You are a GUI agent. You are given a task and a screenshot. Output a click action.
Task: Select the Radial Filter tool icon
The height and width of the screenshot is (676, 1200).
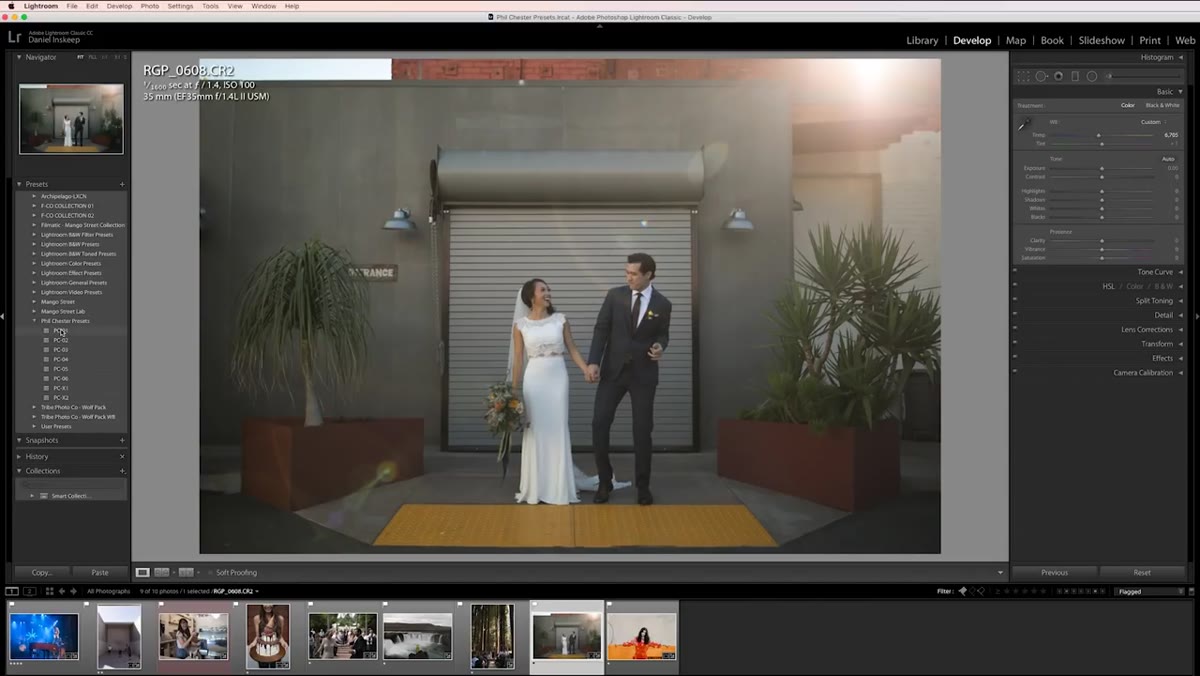[1091, 76]
